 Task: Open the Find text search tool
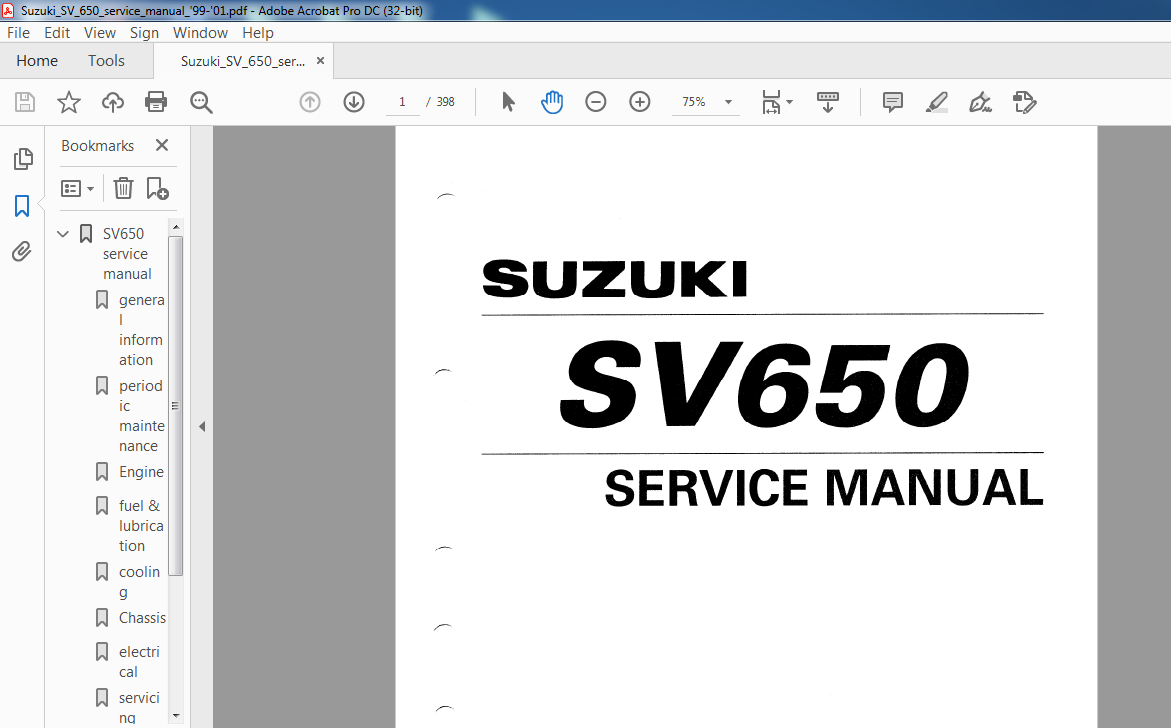(201, 102)
